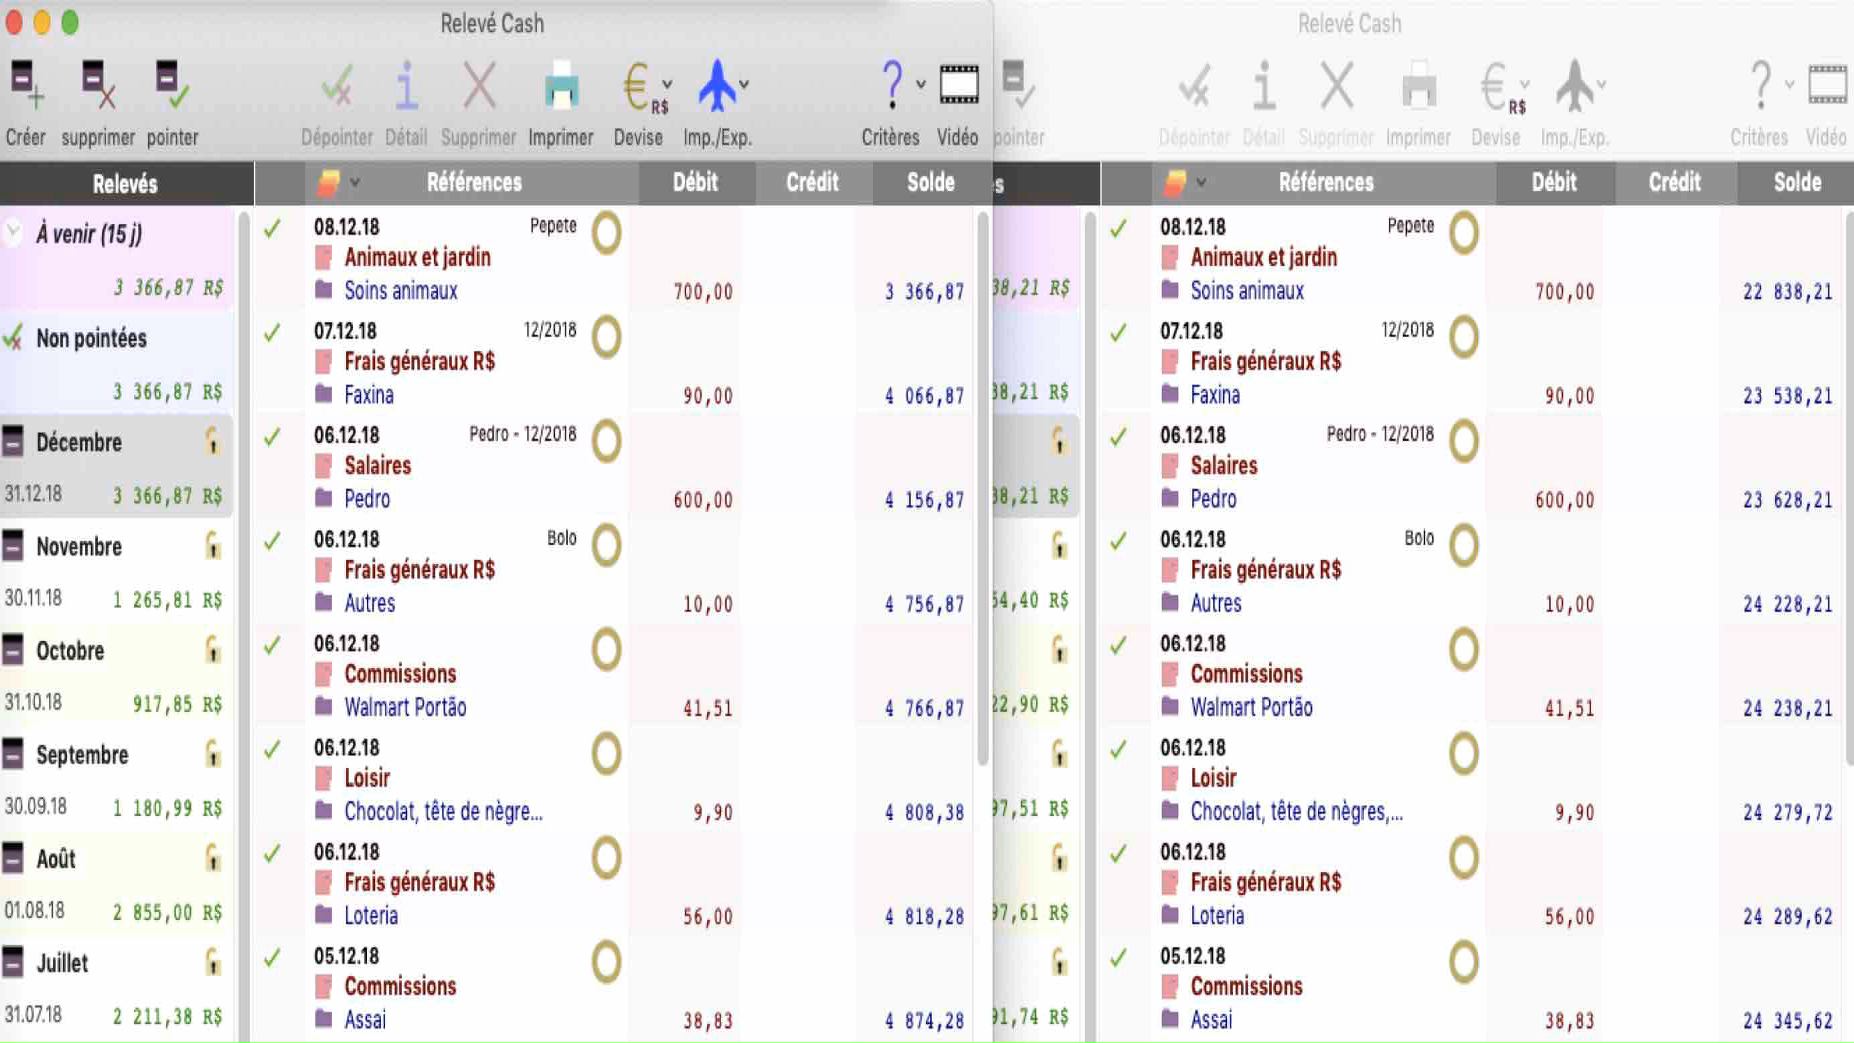The image size is (1854, 1043).
Task: Select Octobre statement in sidebar
Action: point(117,675)
